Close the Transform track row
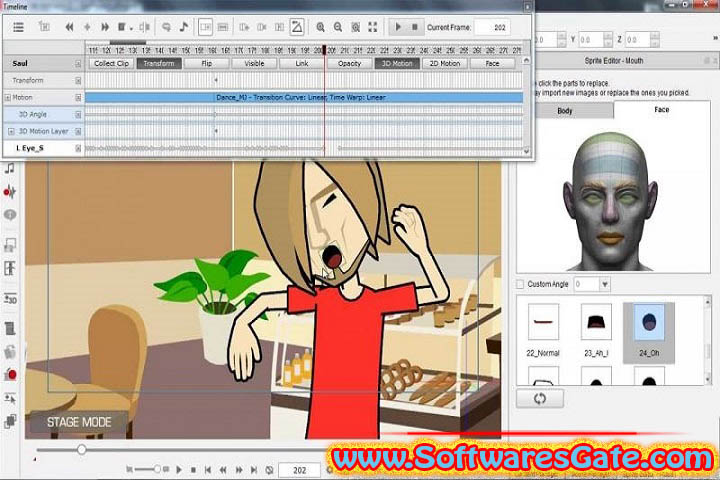The image size is (720, 480). [x=78, y=81]
